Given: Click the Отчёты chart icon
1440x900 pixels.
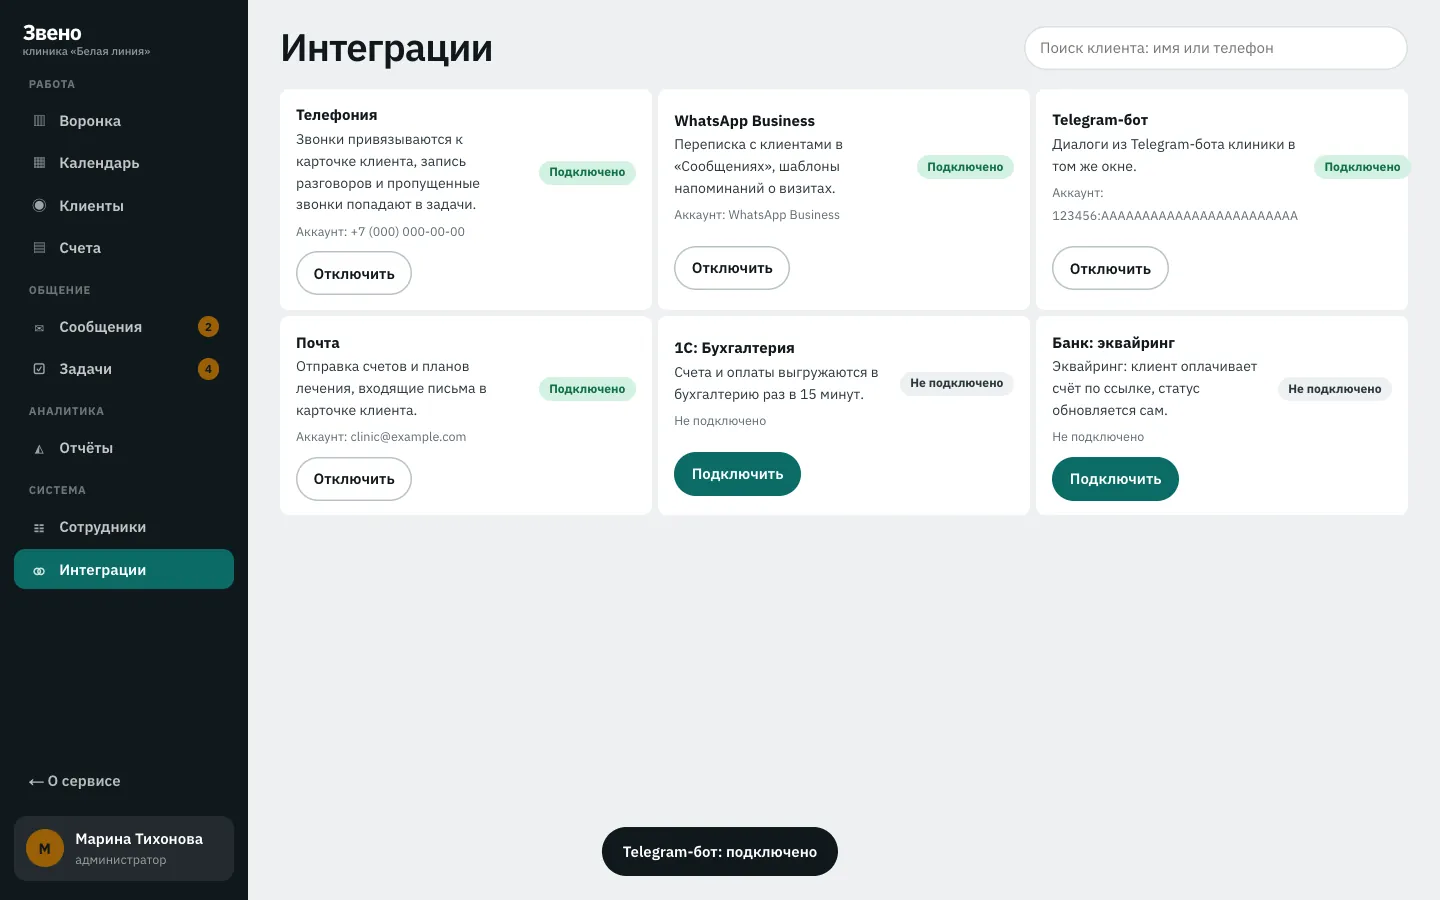Looking at the screenshot, I should click(39, 449).
